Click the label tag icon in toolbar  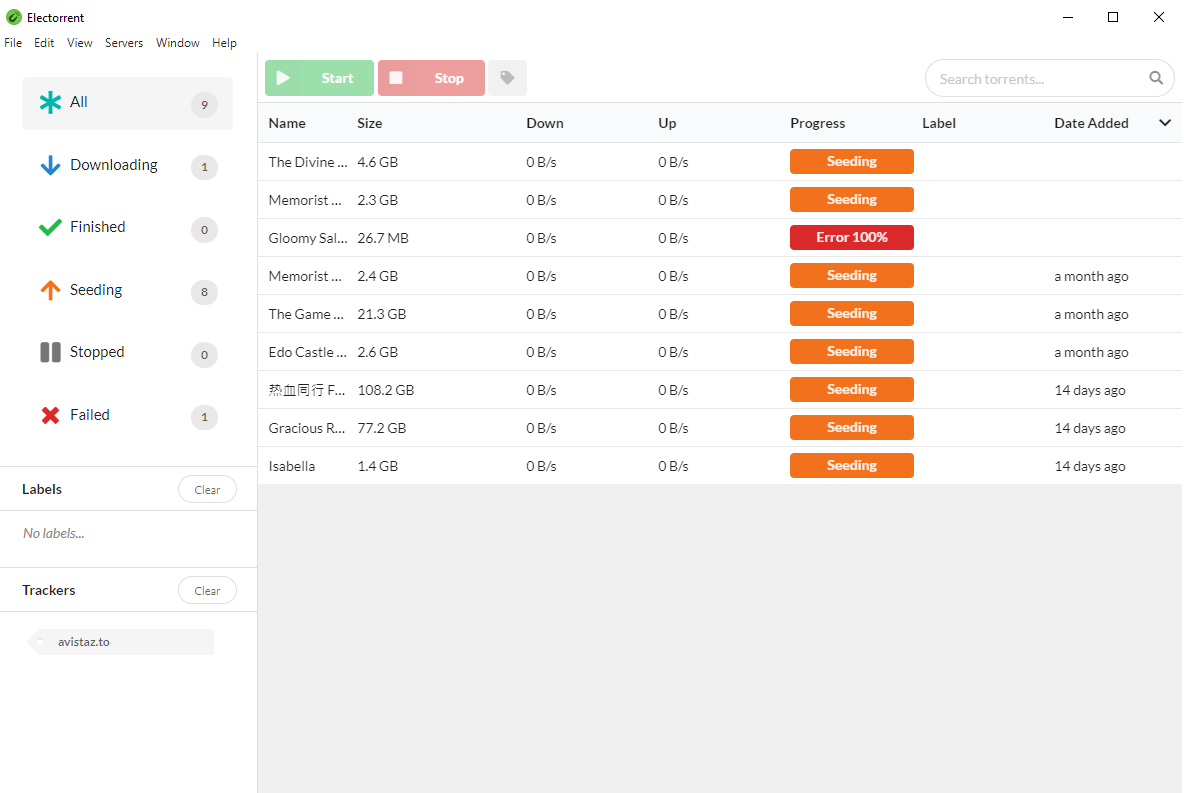tap(507, 78)
